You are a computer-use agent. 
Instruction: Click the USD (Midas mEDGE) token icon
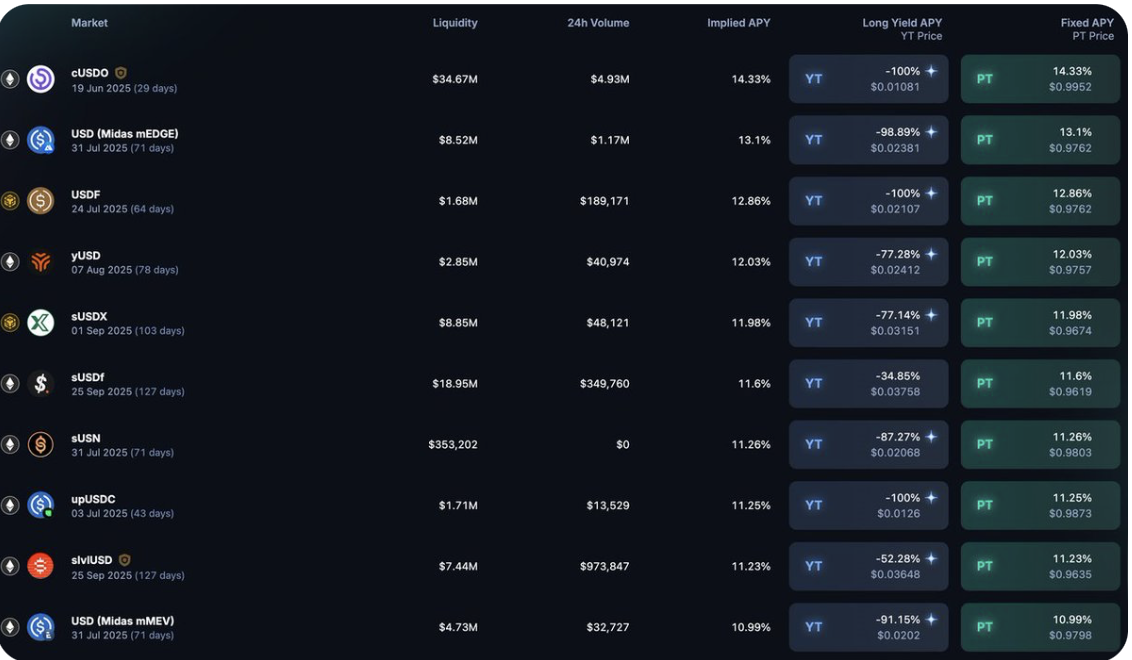pyautogui.click(x=40, y=140)
